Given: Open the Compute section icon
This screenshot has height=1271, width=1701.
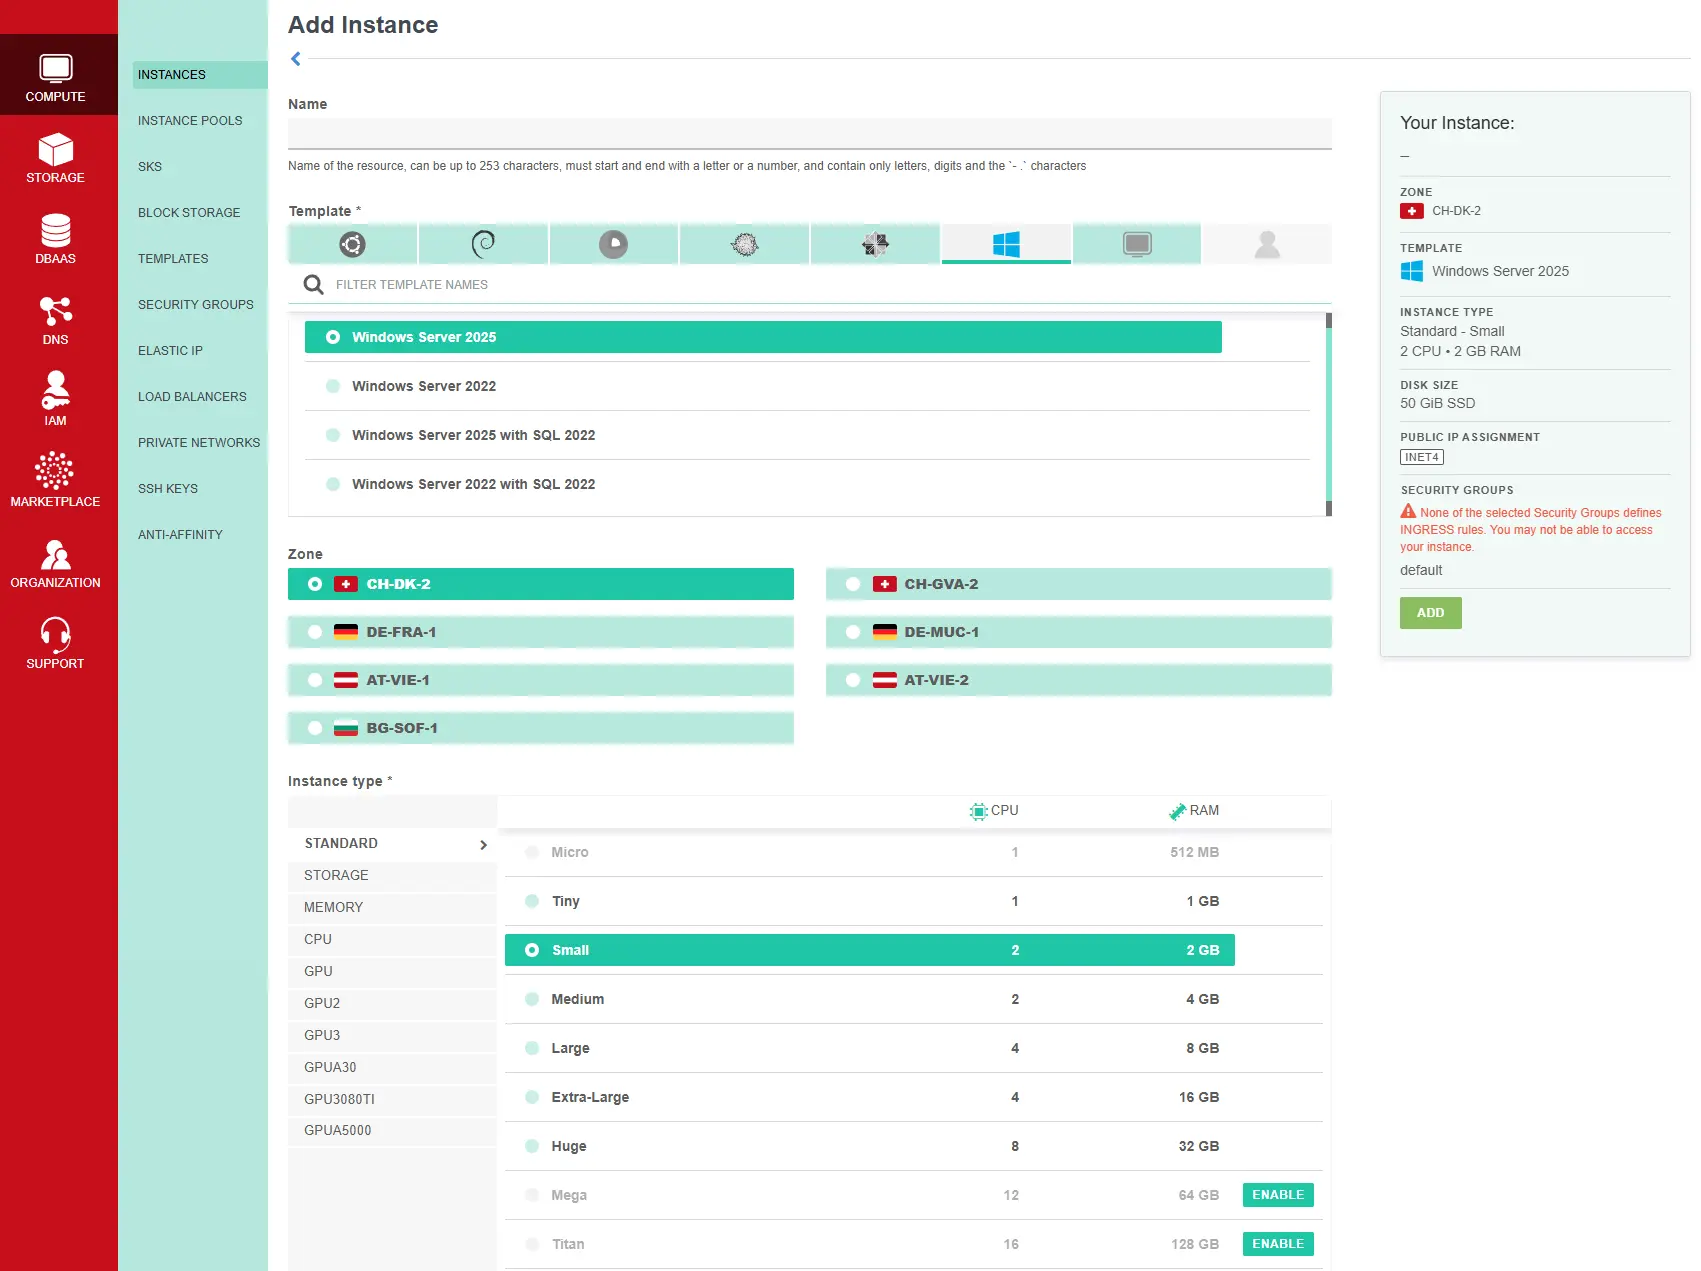Looking at the screenshot, I should point(56,68).
